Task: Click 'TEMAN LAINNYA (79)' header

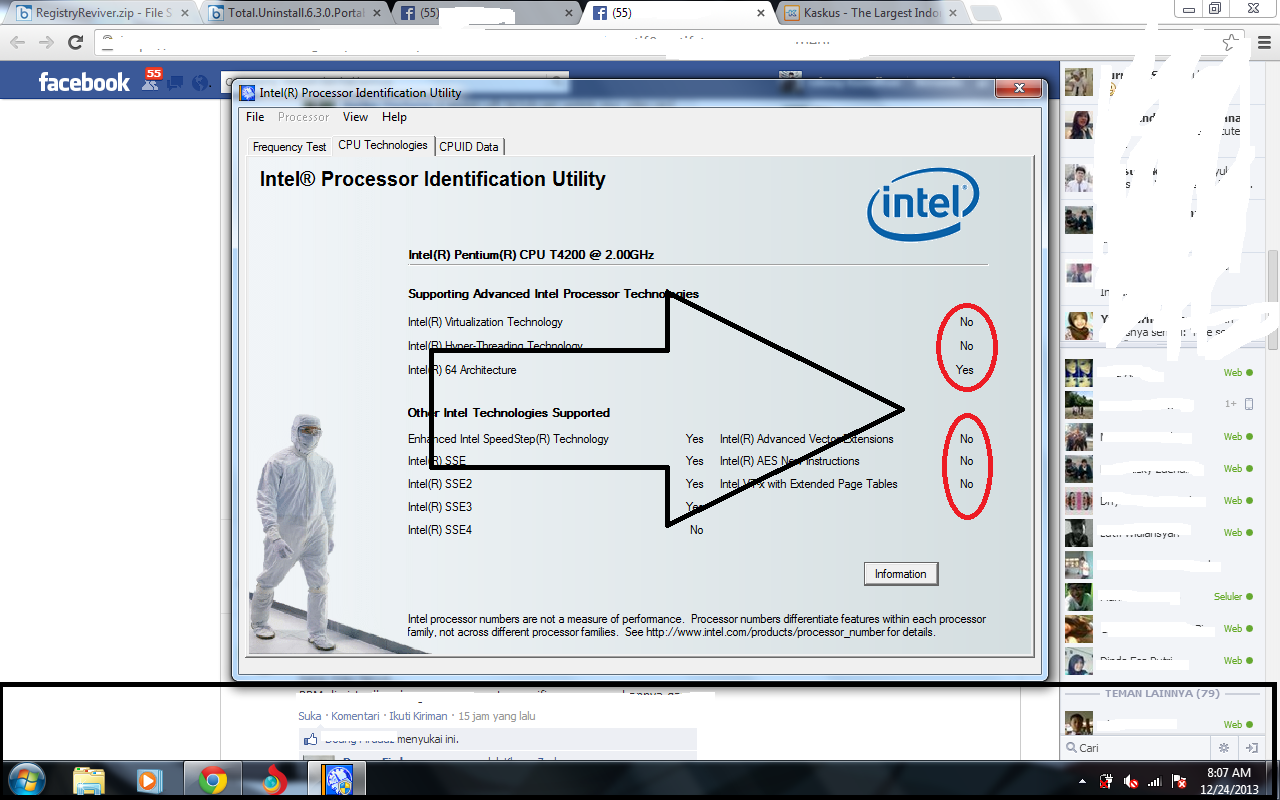Action: coord(1162,693)
